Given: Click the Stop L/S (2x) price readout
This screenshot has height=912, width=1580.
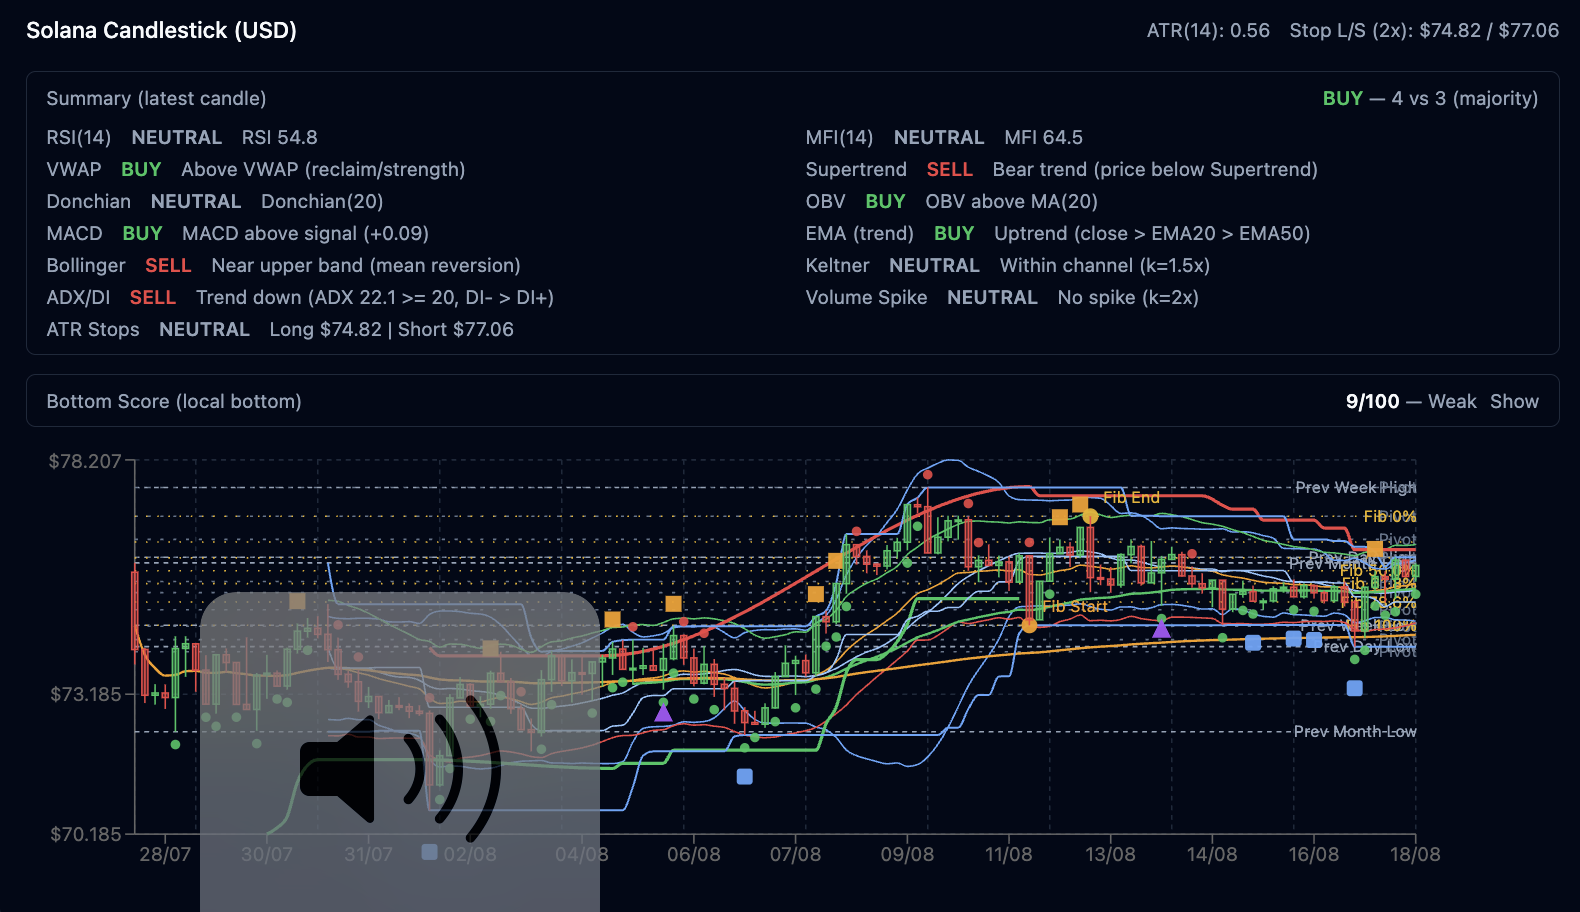Looking at the screenshot, I should [1424, 30].
